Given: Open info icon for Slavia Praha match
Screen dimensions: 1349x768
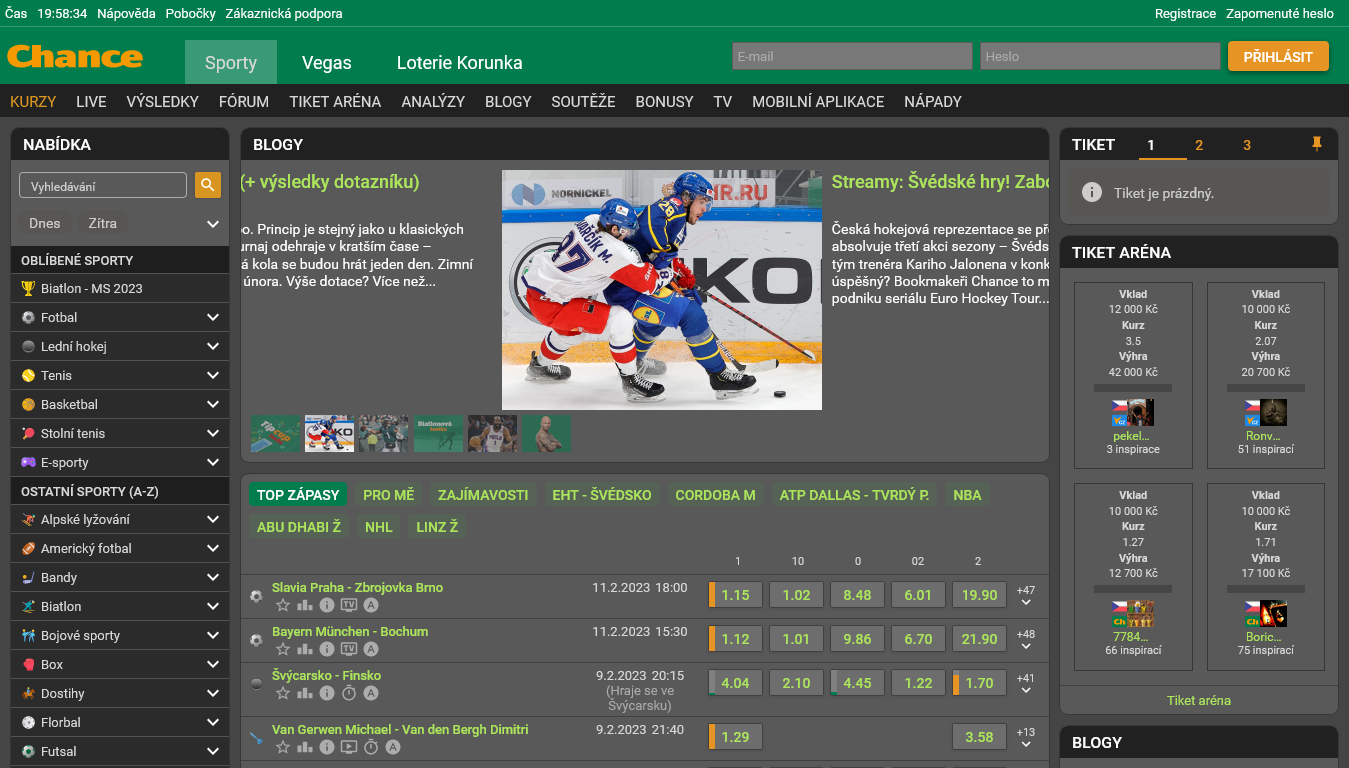Looking at the screenshot, I should point(327,605).
